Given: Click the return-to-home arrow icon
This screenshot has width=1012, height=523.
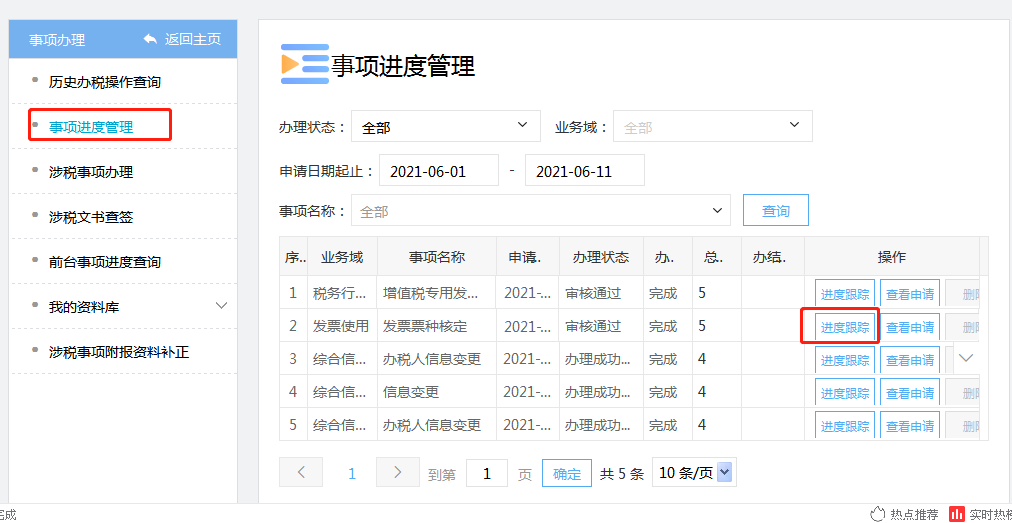Looking at the screenshot, I should pos(150,39).
